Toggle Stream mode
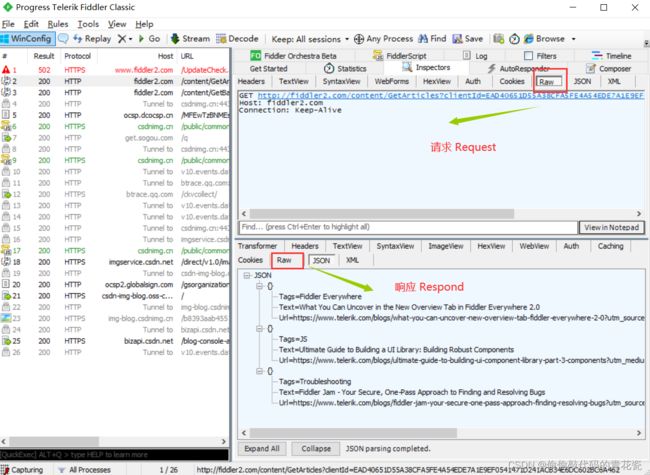Image resolution: width=650 pixels, height=475 pixels. pos(190,39)
